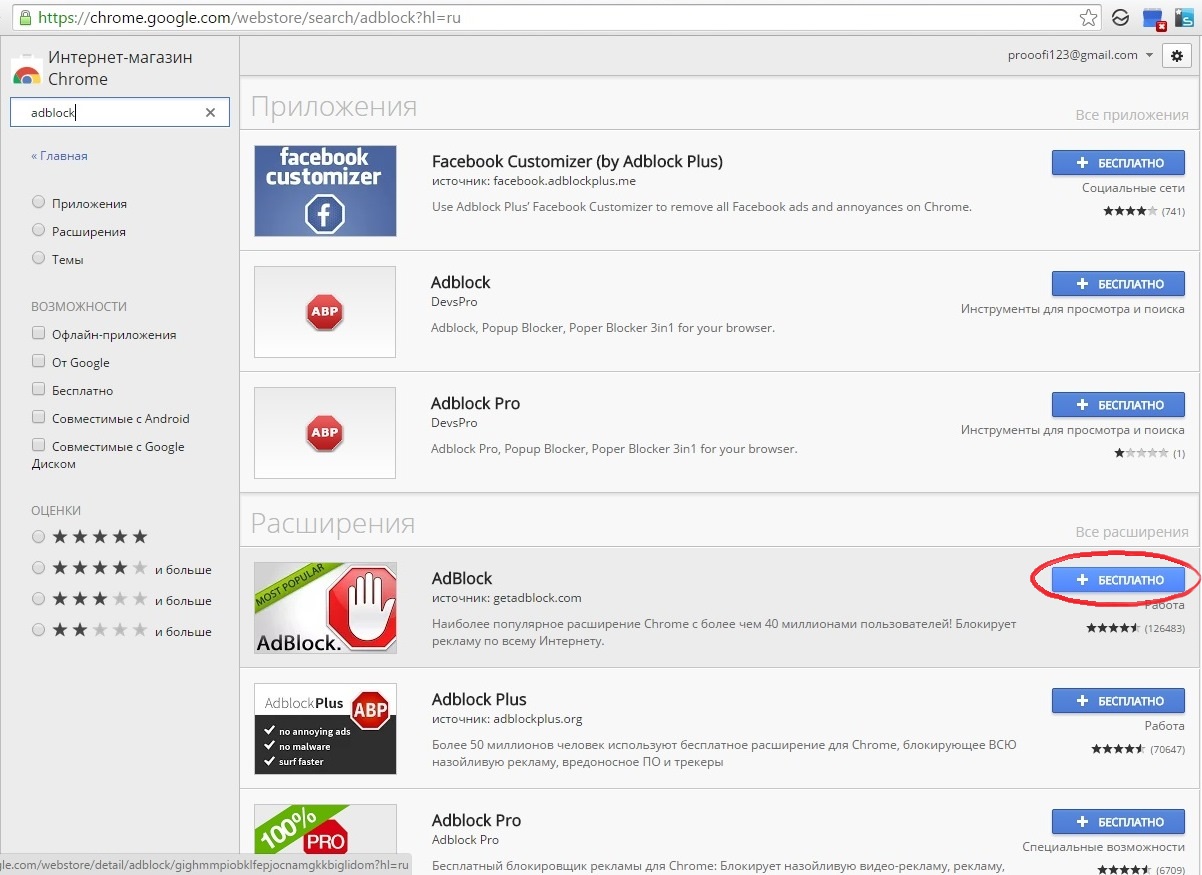Click the blue extension icon with red badge
1202x875 pixels.
click(x=1154, y=18)
